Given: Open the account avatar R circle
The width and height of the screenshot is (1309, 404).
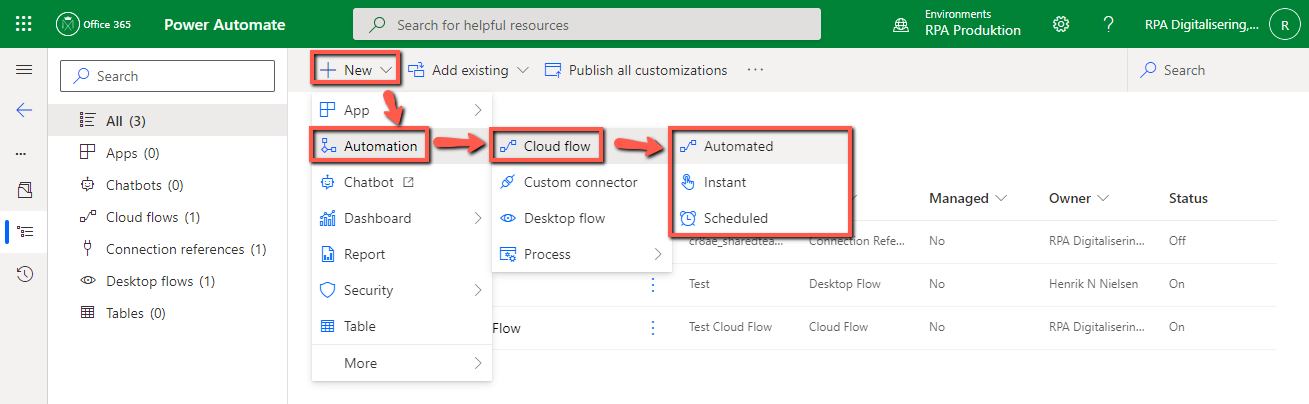Looking at the screenshot, I should pos(1284,24).
